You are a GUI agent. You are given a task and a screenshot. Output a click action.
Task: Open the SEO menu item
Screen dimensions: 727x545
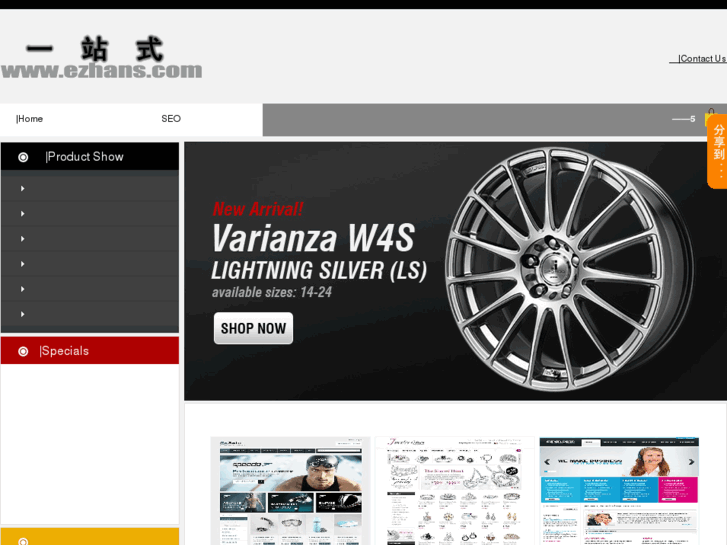(x=171, y=119)
